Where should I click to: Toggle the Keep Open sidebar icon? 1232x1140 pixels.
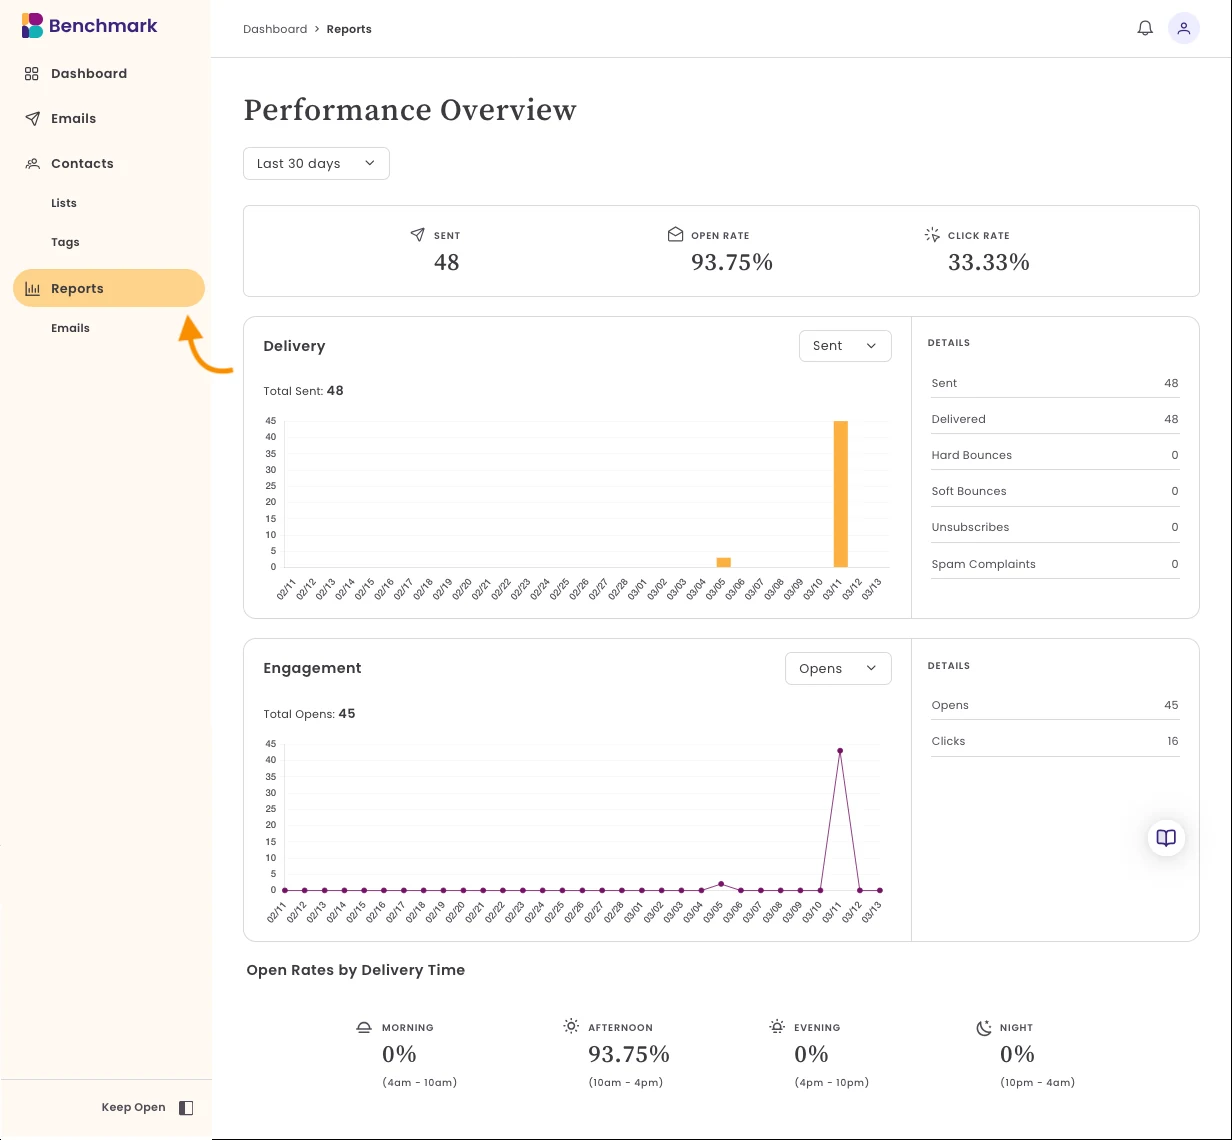[186, 1107]
